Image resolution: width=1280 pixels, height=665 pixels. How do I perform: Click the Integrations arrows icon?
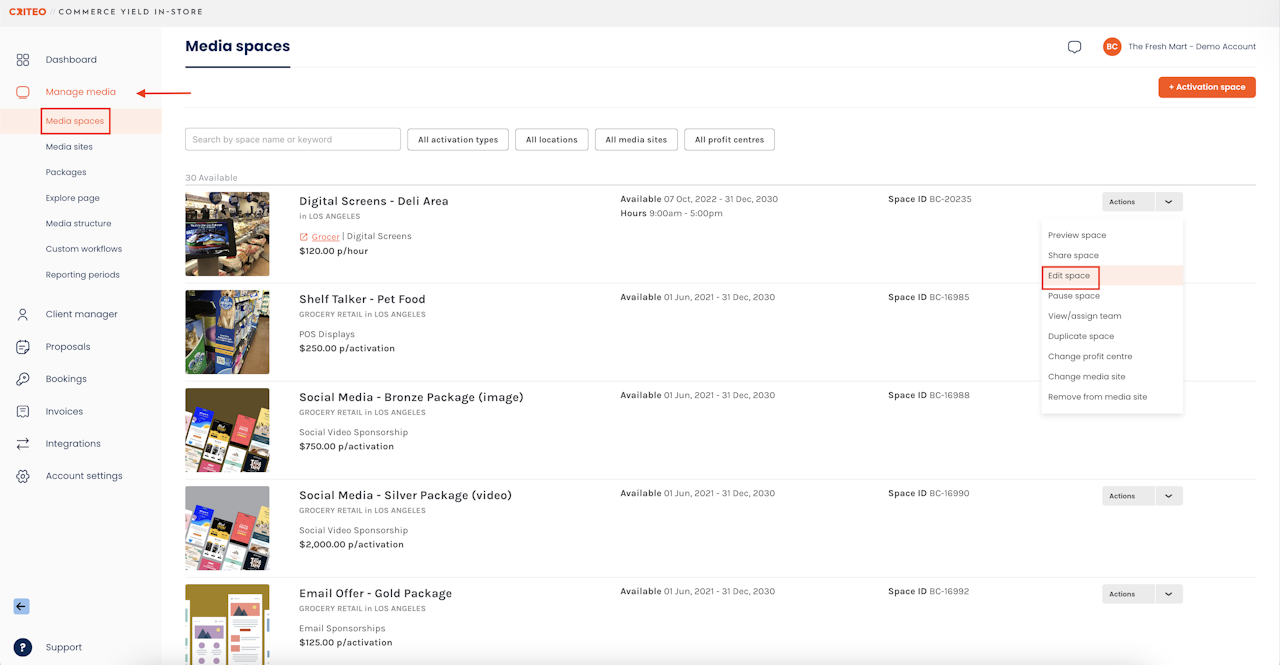tap(23, 444)
